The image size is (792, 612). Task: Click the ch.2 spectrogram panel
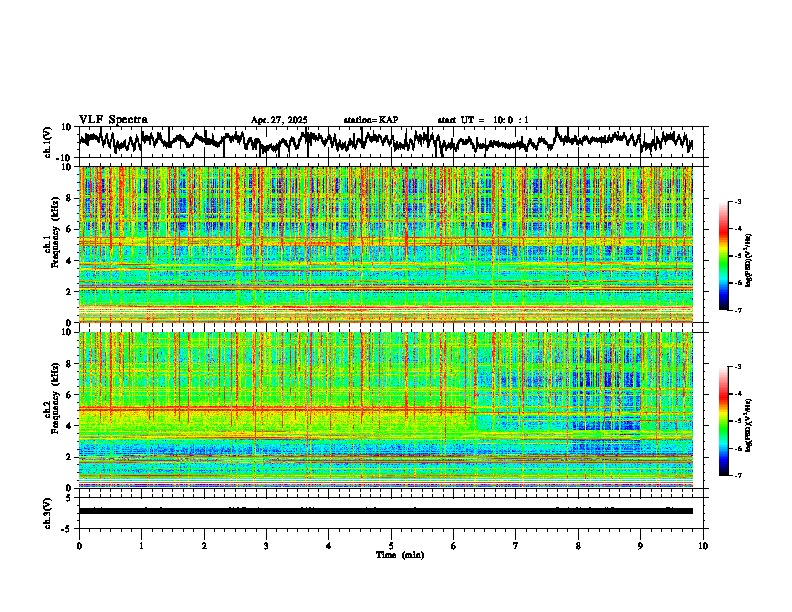pos(386,410)
